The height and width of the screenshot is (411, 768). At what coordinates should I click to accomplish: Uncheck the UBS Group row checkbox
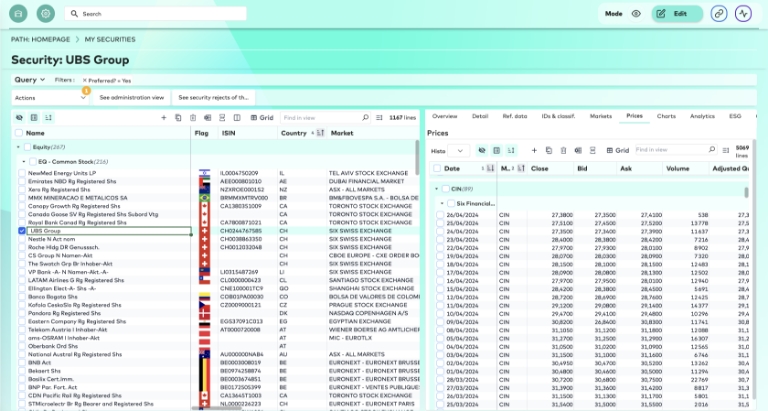coord(22,231)
